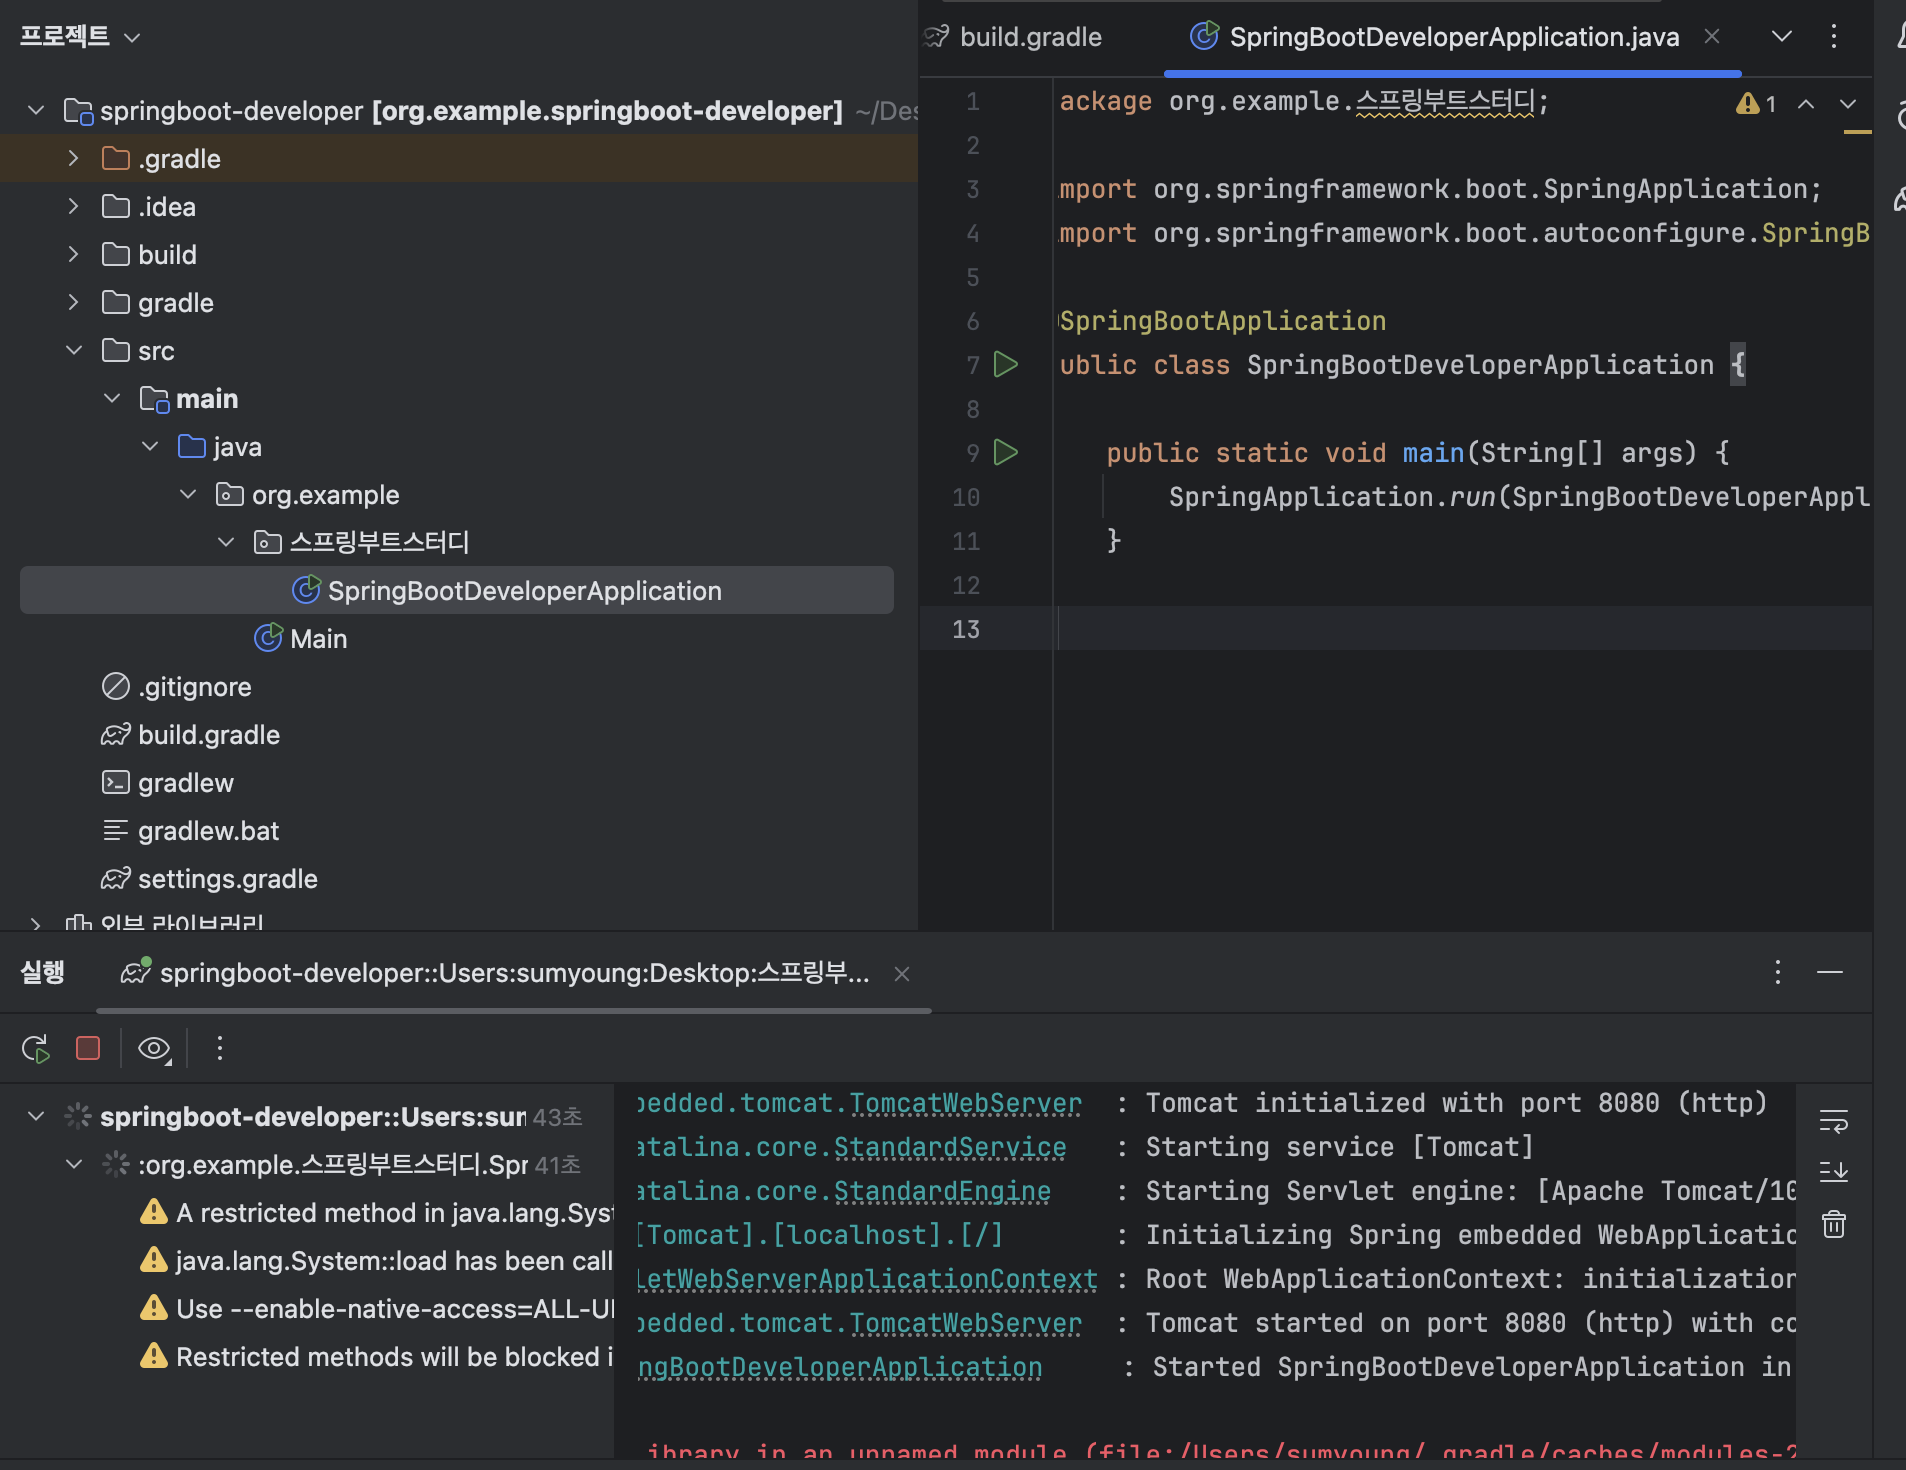
Task: Collapse the main source folder
Action: coord(112,398)
